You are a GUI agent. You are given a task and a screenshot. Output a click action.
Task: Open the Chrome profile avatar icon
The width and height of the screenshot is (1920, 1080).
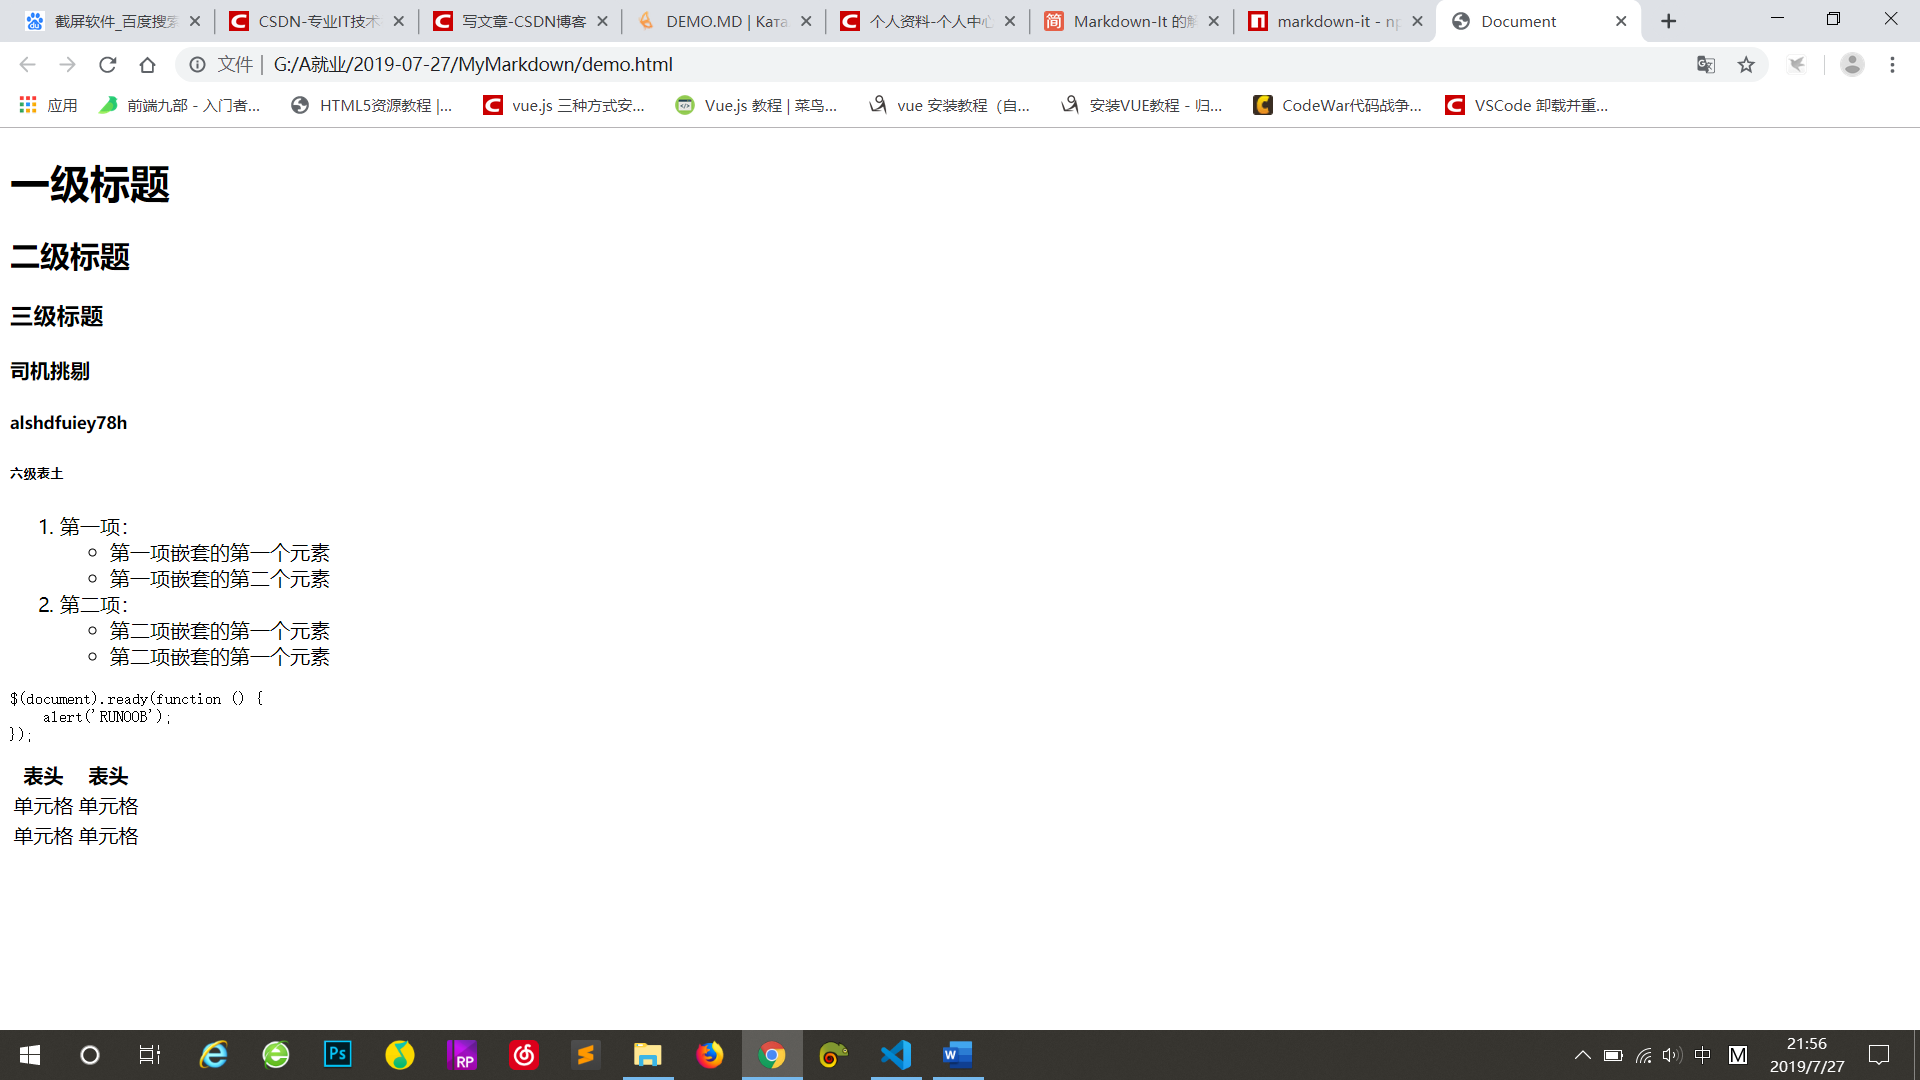pos(1852,65)
